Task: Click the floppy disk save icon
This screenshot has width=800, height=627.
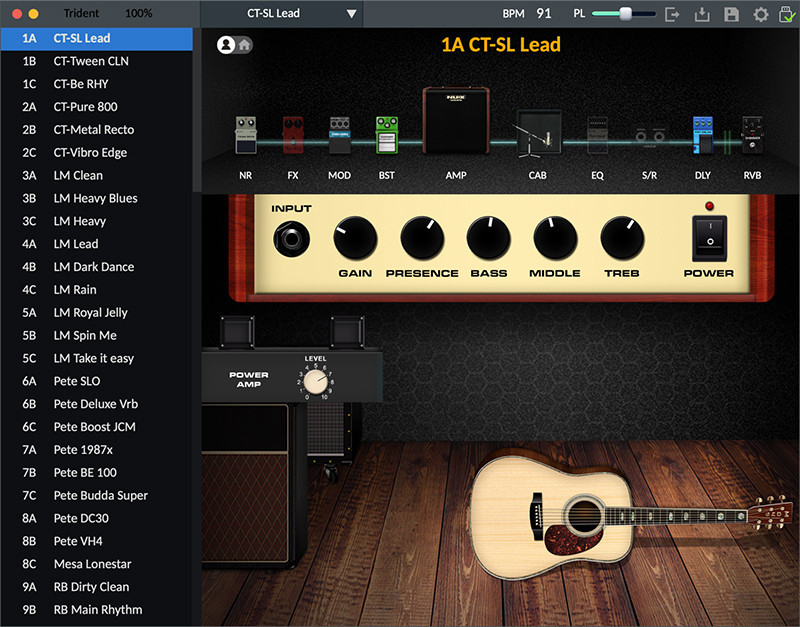Action: [x=731, y=14]
